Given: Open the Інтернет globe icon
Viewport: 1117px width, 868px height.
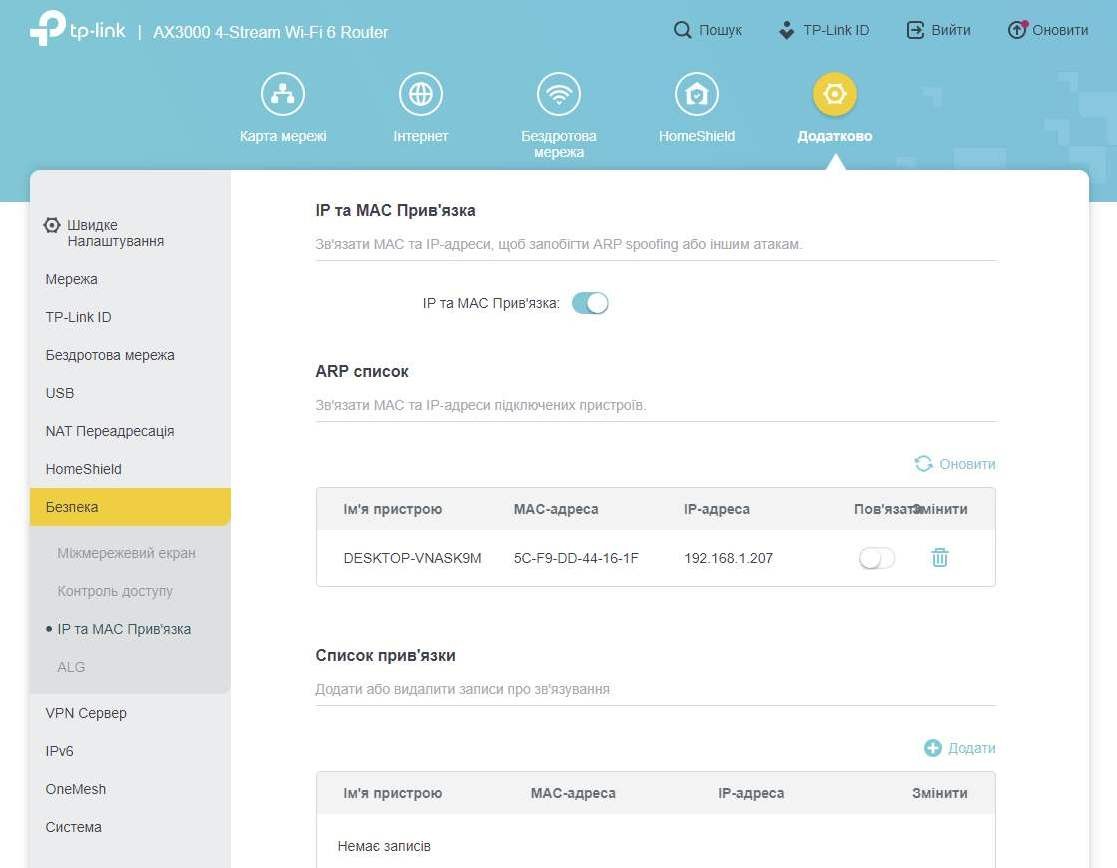Looking at the screenshot, I should 420,95.
